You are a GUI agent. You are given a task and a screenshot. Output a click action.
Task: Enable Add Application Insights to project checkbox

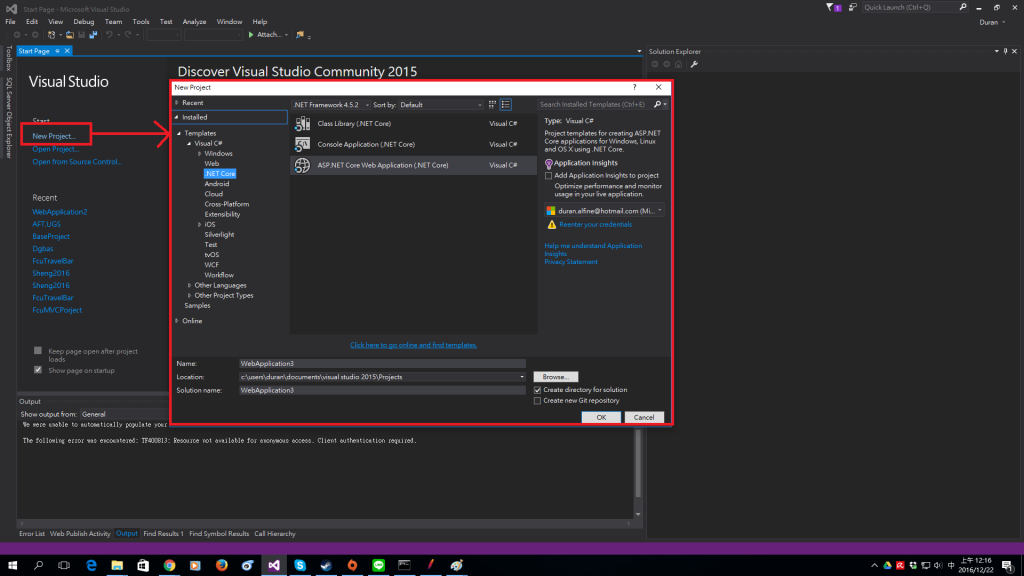[549, 176]
